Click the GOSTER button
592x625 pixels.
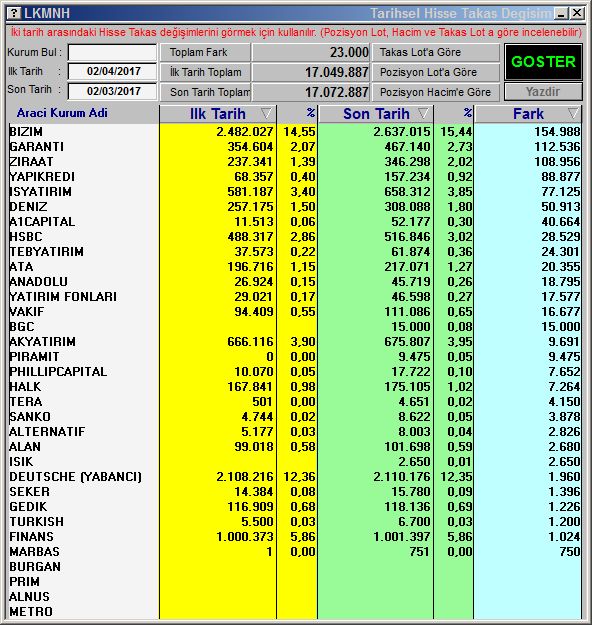(543, 62)
